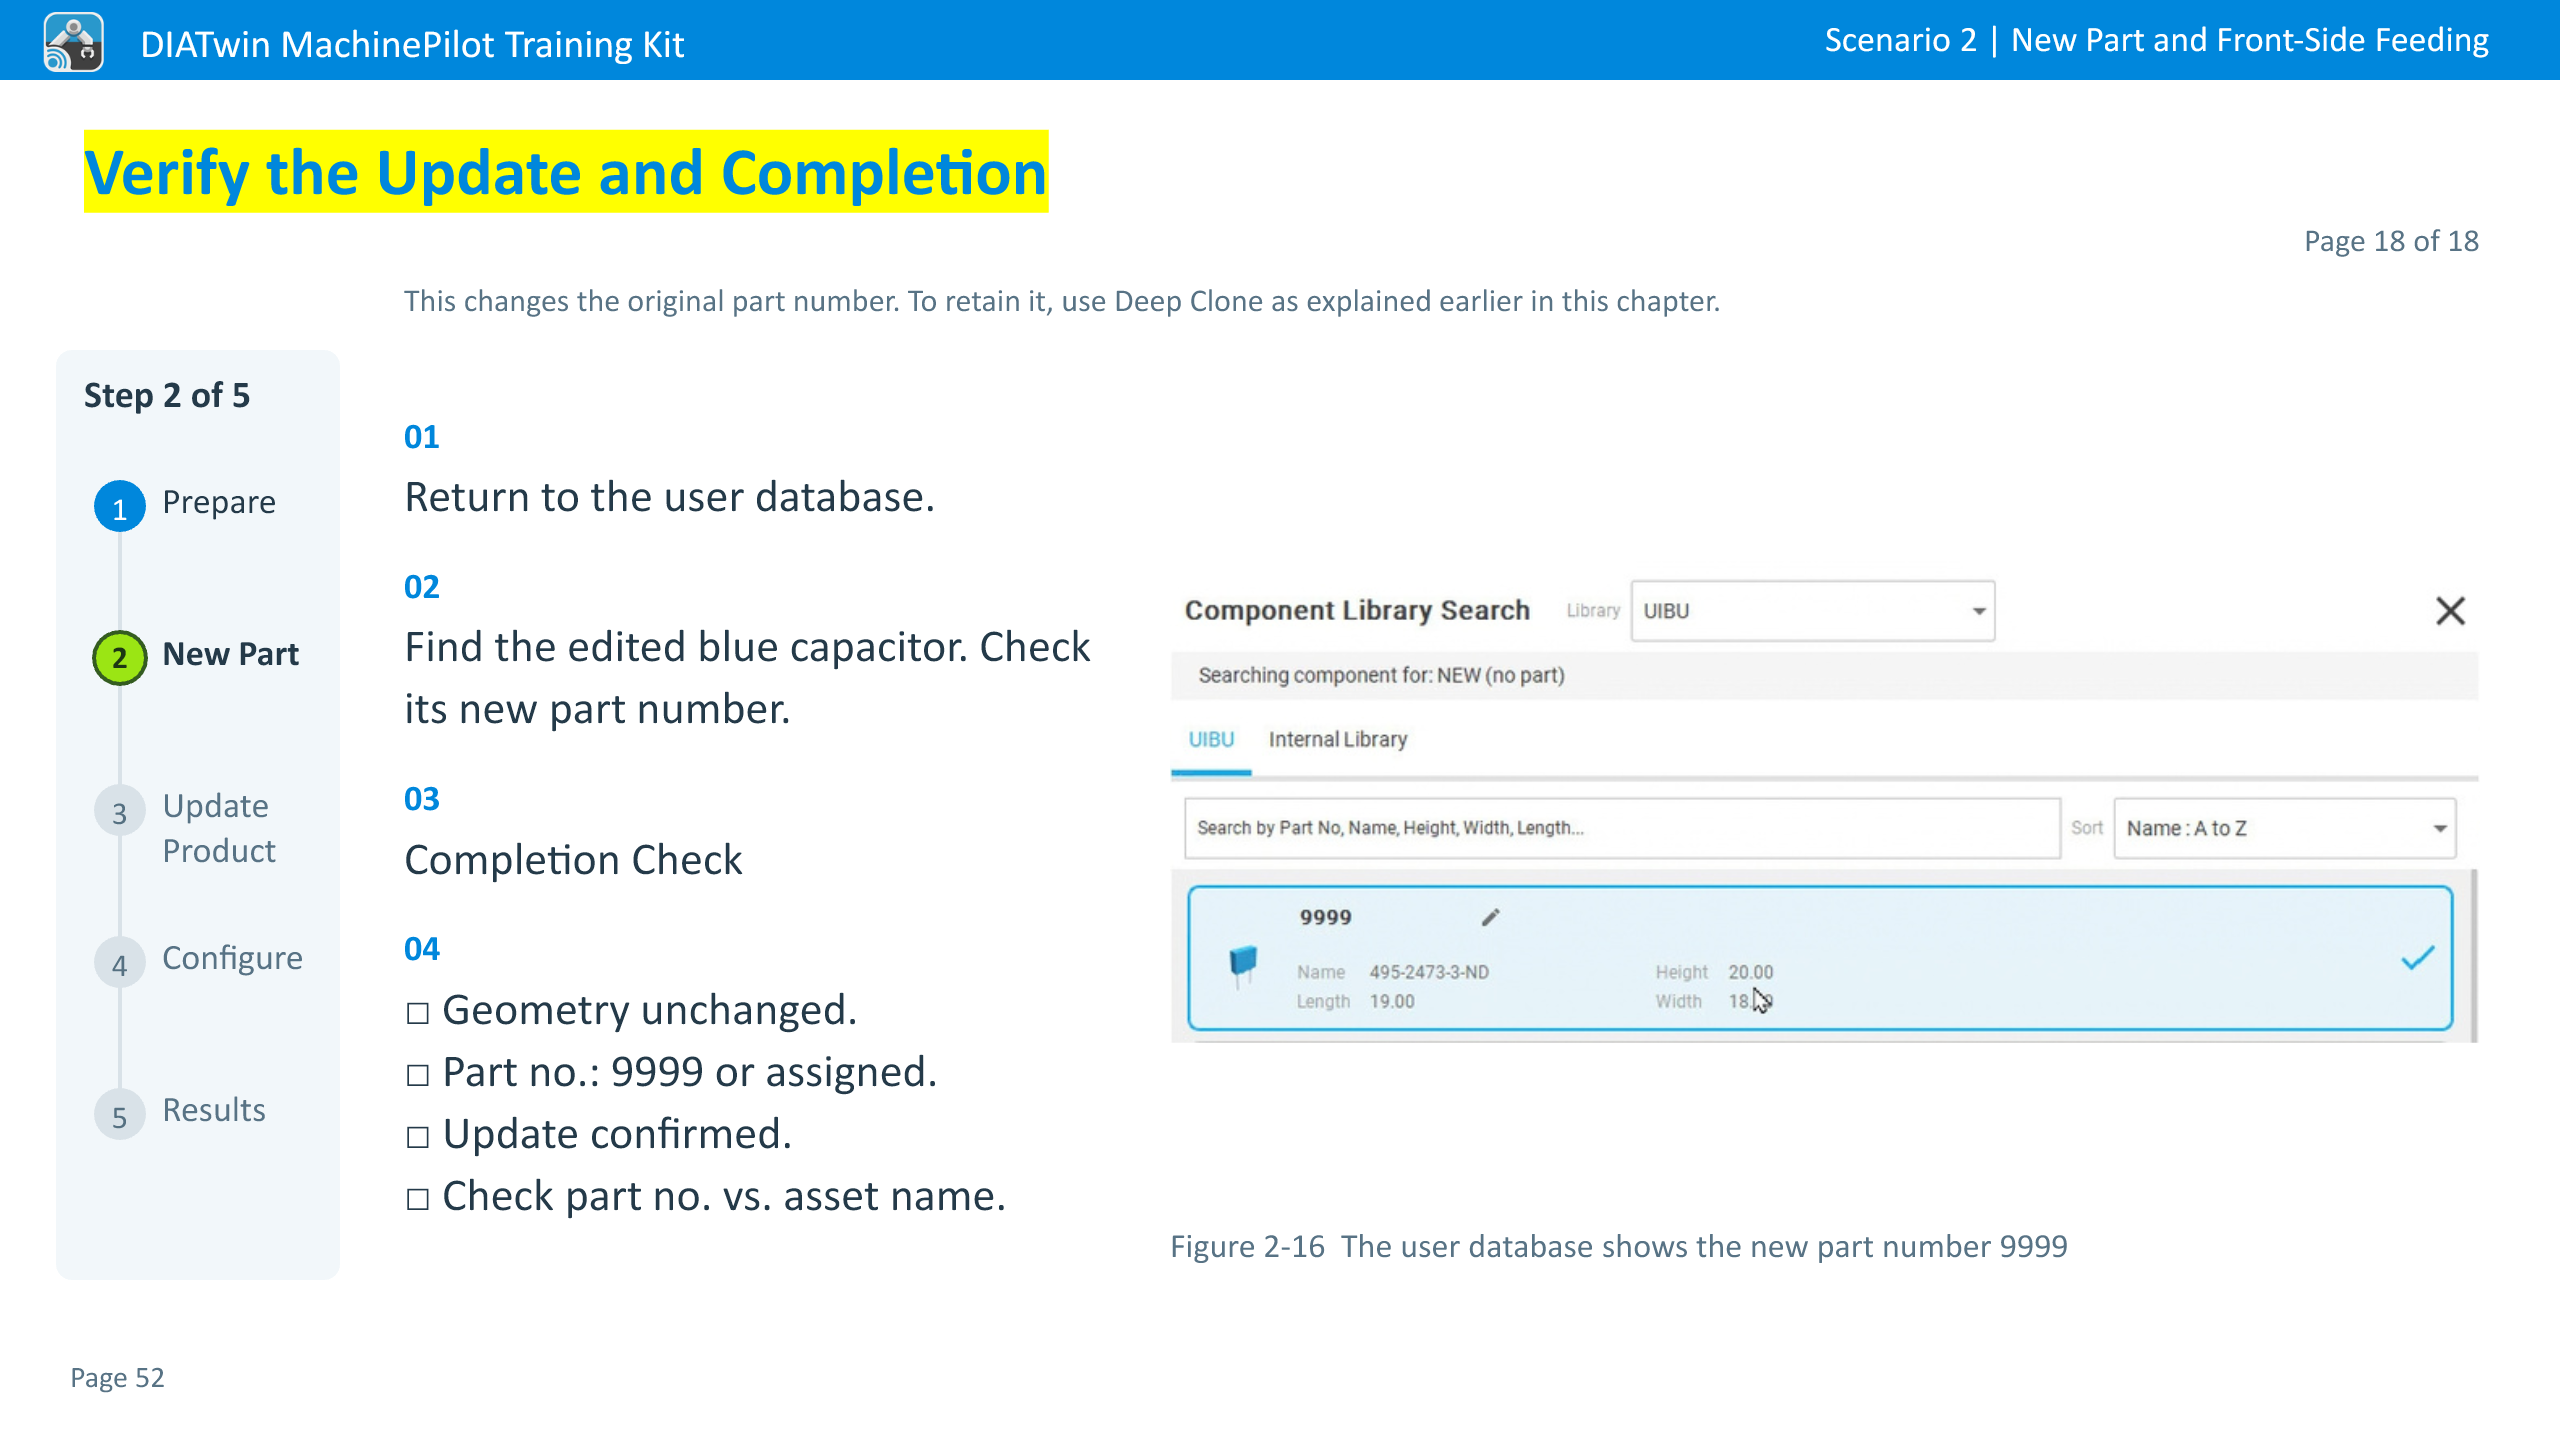Select the 9999 component card
The image size is (2560, 1440).
[x=1820, y=958]
